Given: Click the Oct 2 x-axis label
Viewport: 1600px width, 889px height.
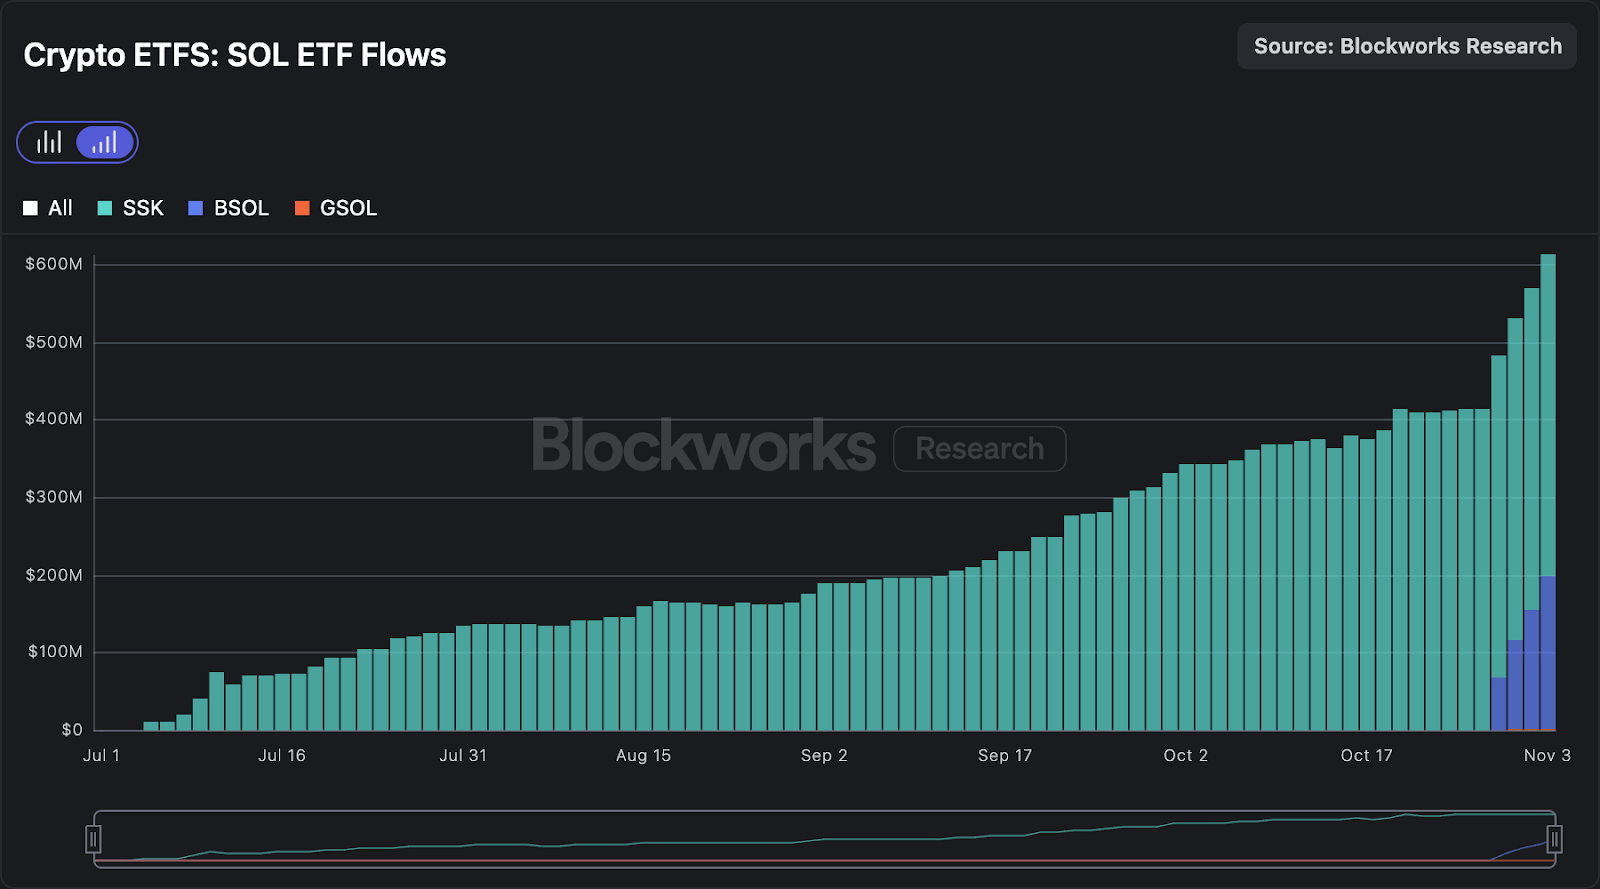Looking at the screenshot, I should pyautogui.click(x=1186, y=756).
